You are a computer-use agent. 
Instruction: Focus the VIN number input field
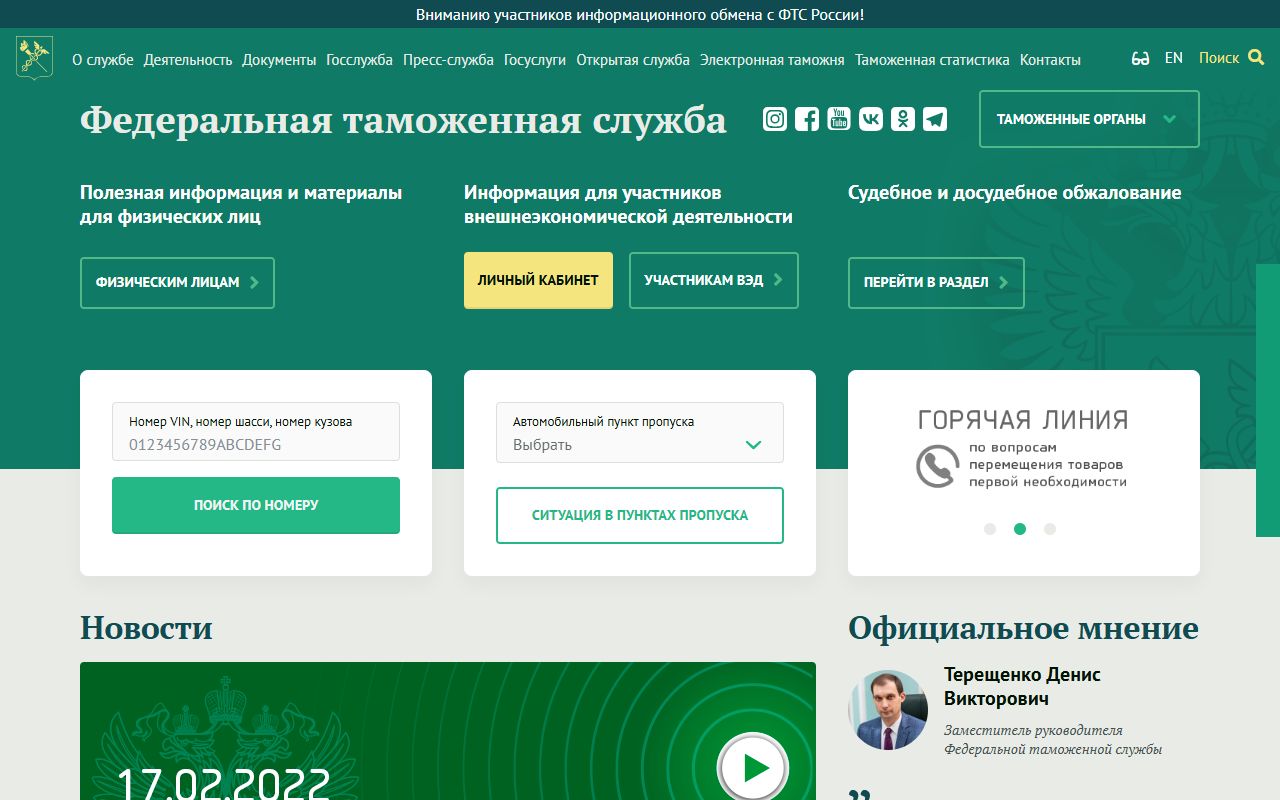(256, 432)
